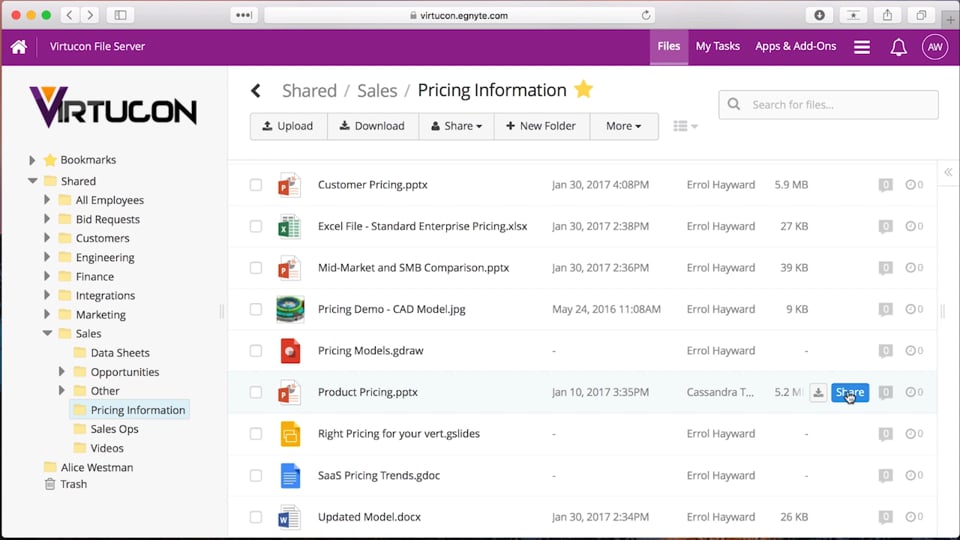The image size is (960, 540).
Task: Select checkbox for Pricing Models.gdraw
Action: (256, 351)
